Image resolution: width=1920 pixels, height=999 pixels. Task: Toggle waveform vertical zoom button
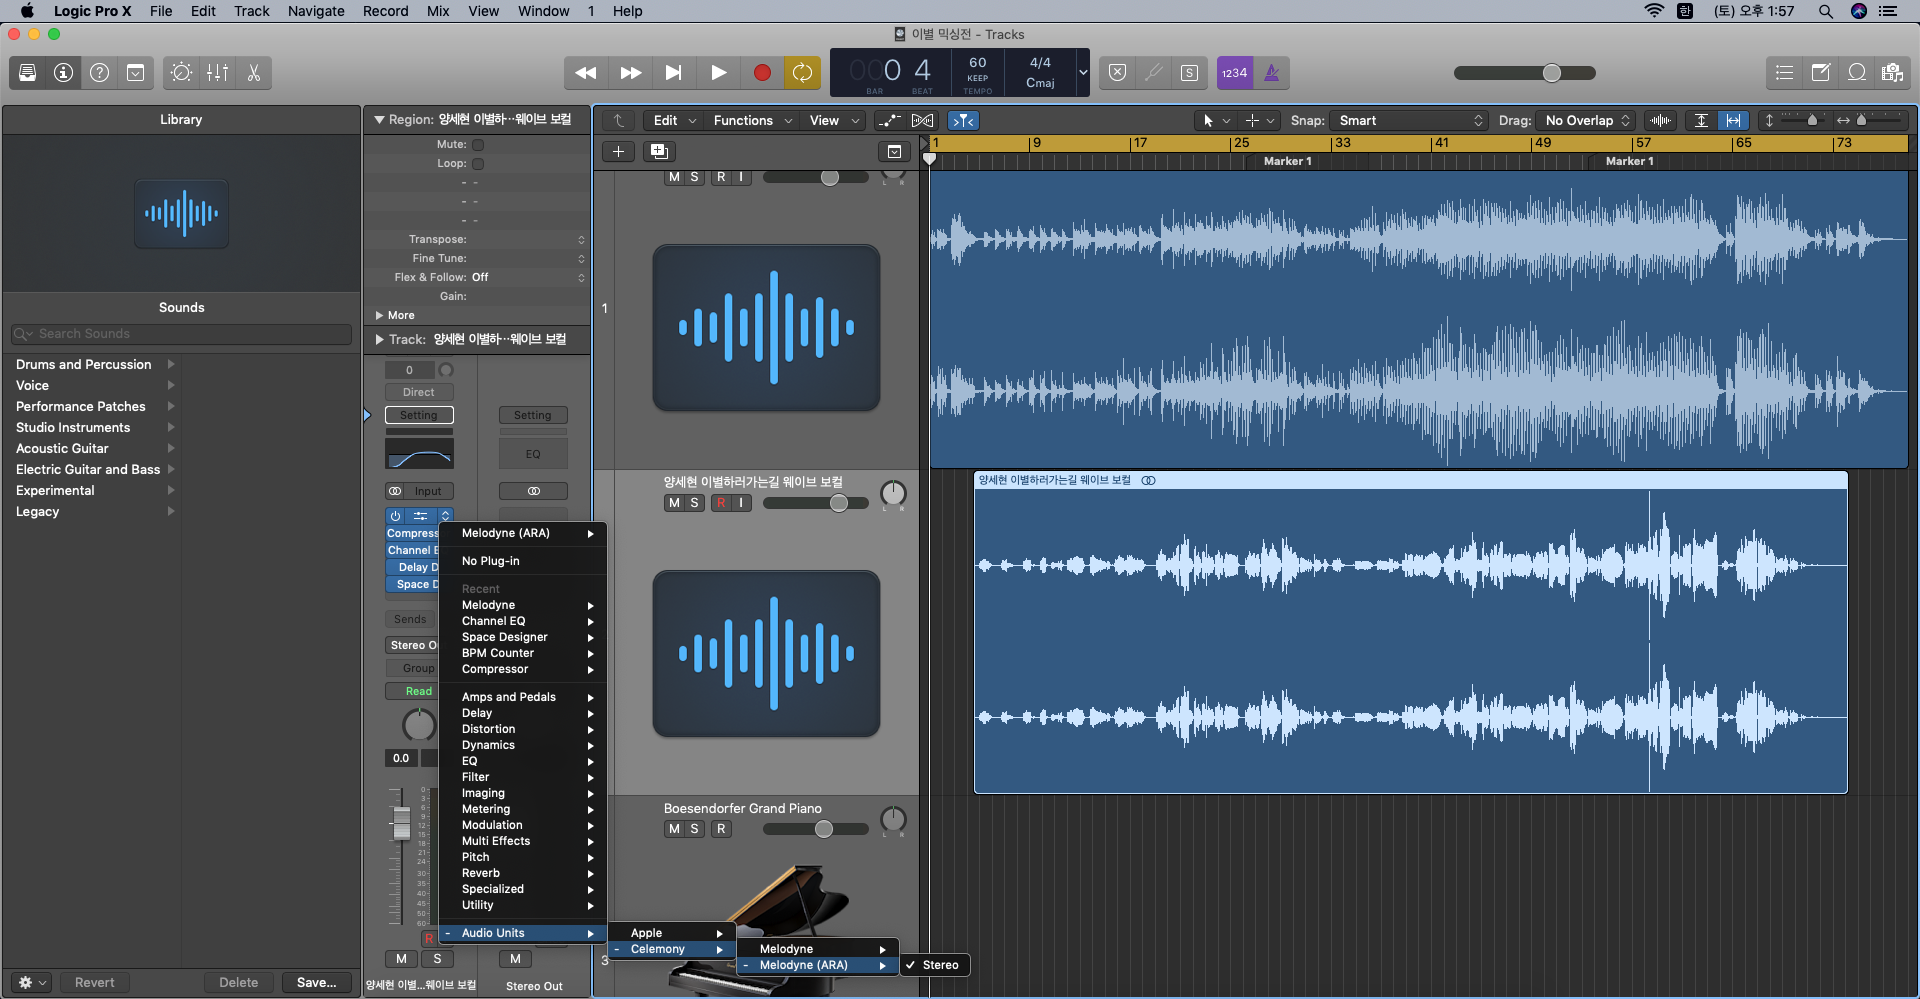pos(1661,121)
